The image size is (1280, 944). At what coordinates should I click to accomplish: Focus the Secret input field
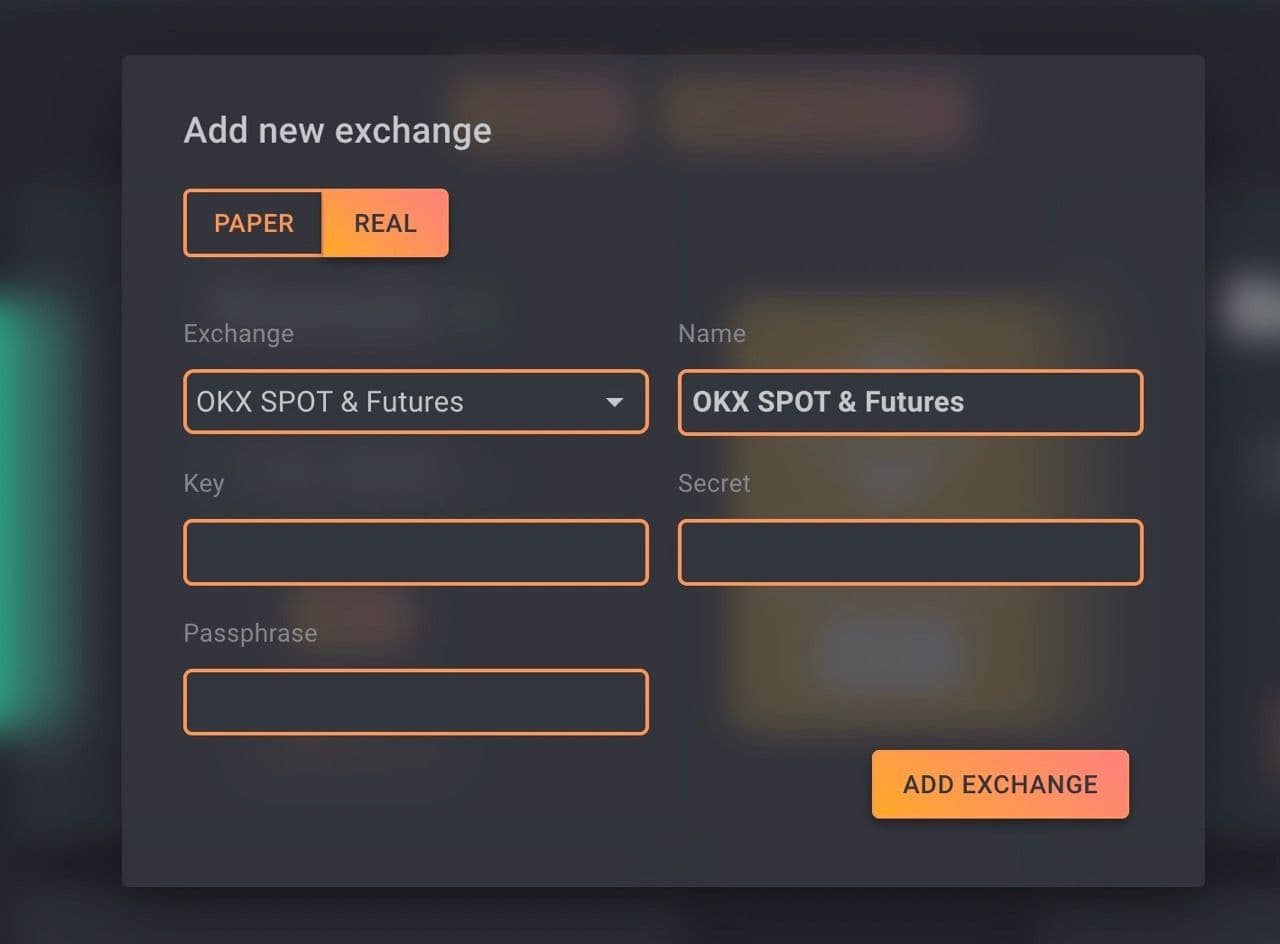910,552
